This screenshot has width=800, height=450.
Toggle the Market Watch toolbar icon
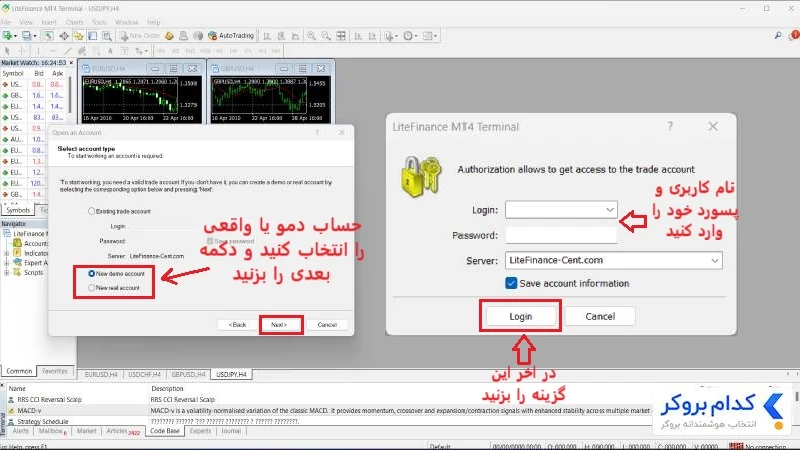tap(48, 36)
